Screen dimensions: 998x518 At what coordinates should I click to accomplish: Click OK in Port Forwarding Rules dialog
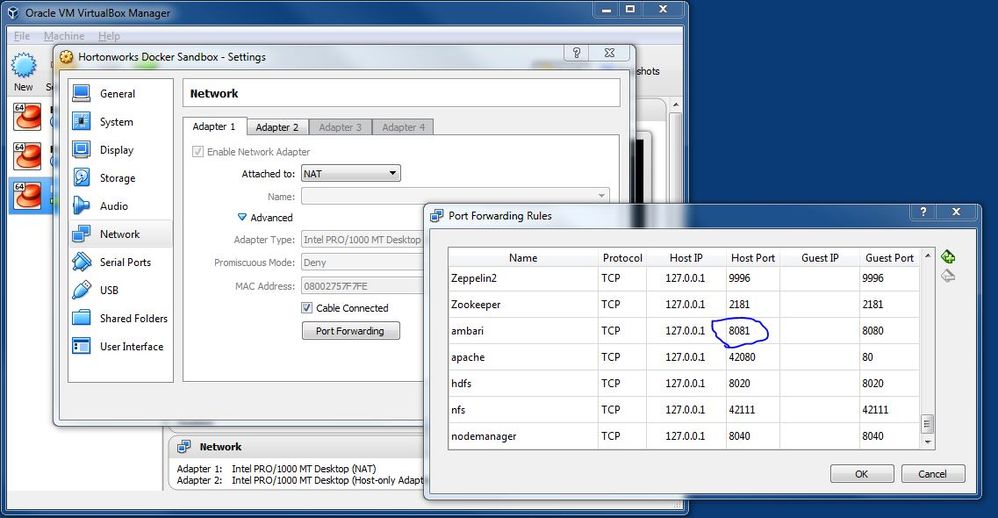tap(862, 474)
